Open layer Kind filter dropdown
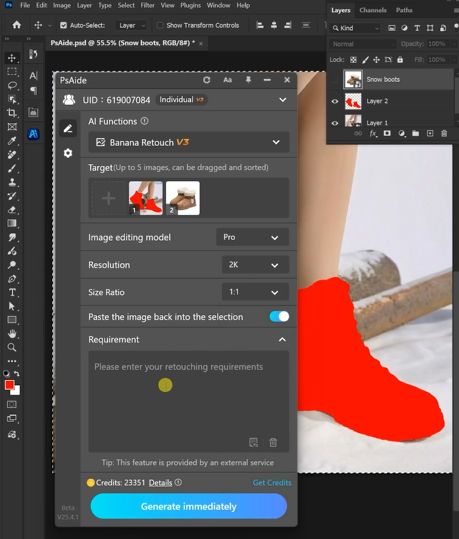The image size is (459, 539). 355,28
